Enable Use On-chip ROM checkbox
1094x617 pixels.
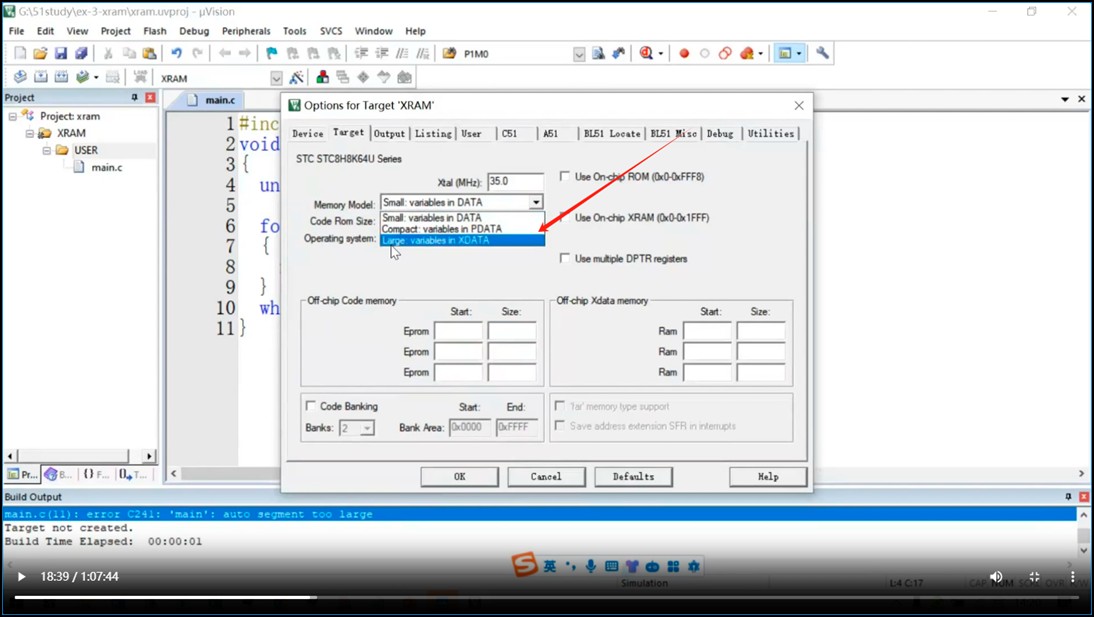click(565, 177)
